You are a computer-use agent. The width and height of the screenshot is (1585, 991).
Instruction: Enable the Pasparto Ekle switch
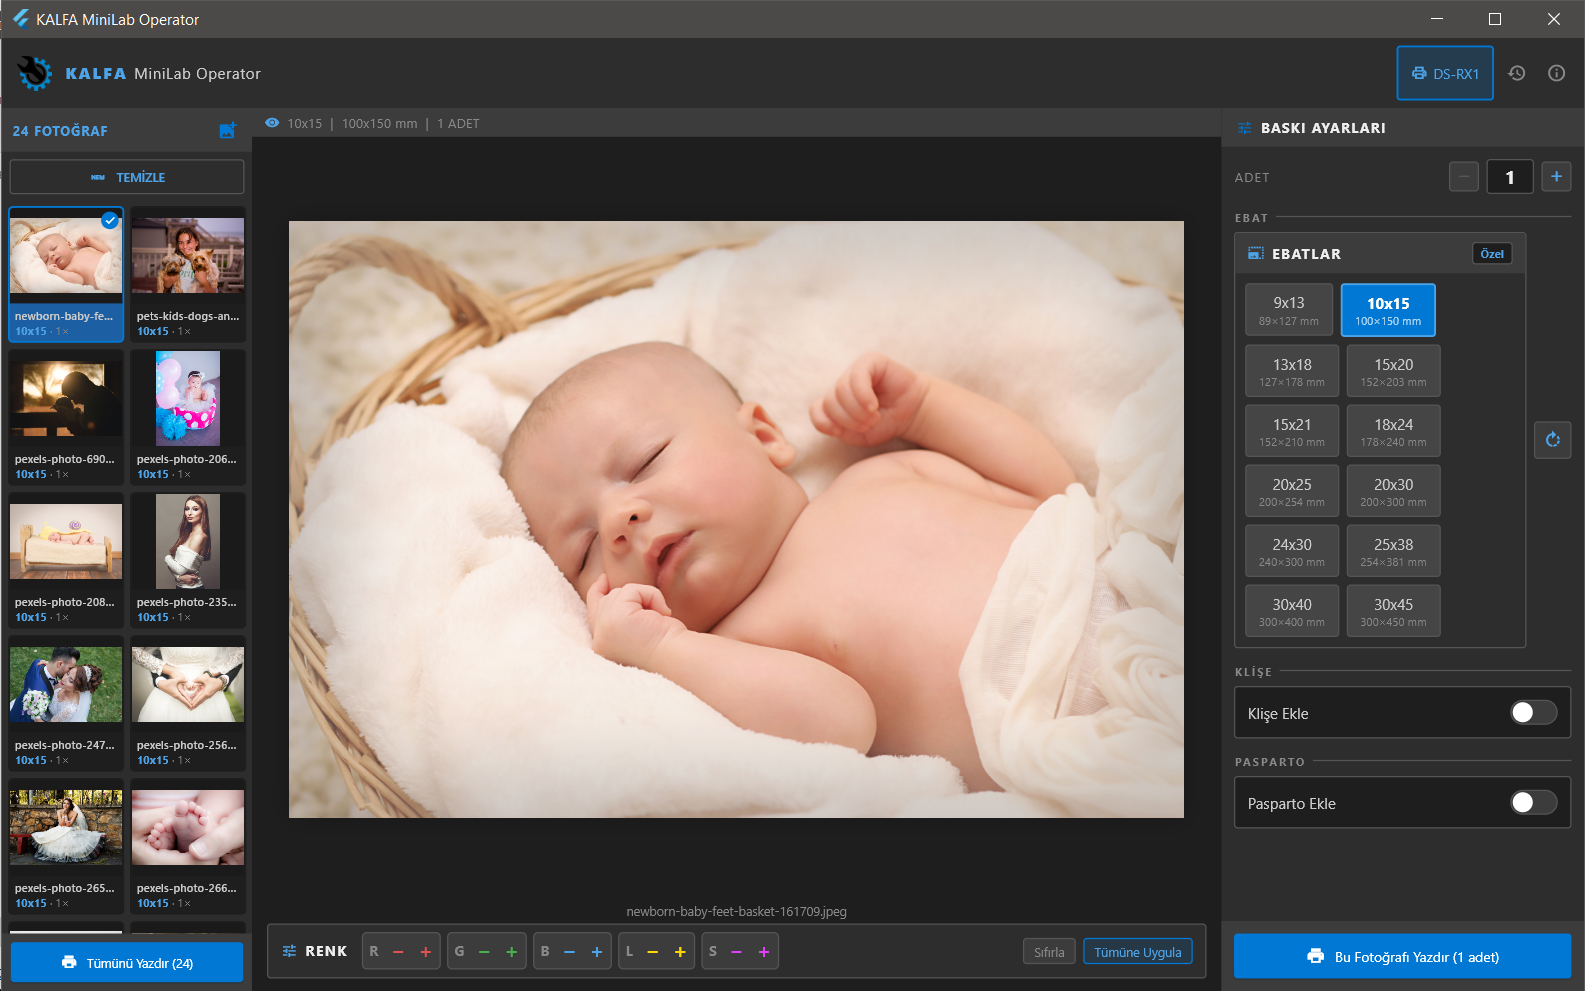click(1533, 802)
